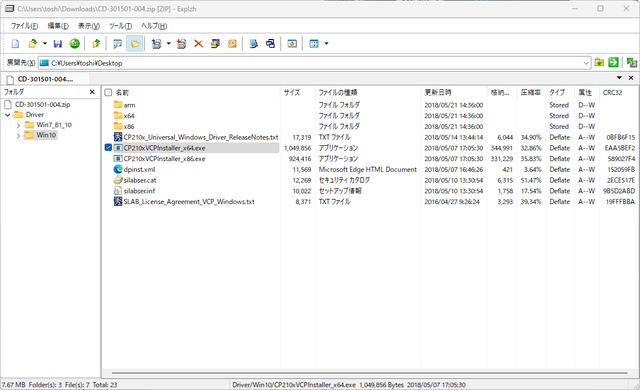Select the Driver folder in tree
The height and width of the screenshot is (390, 640).
tap(35, 115)
